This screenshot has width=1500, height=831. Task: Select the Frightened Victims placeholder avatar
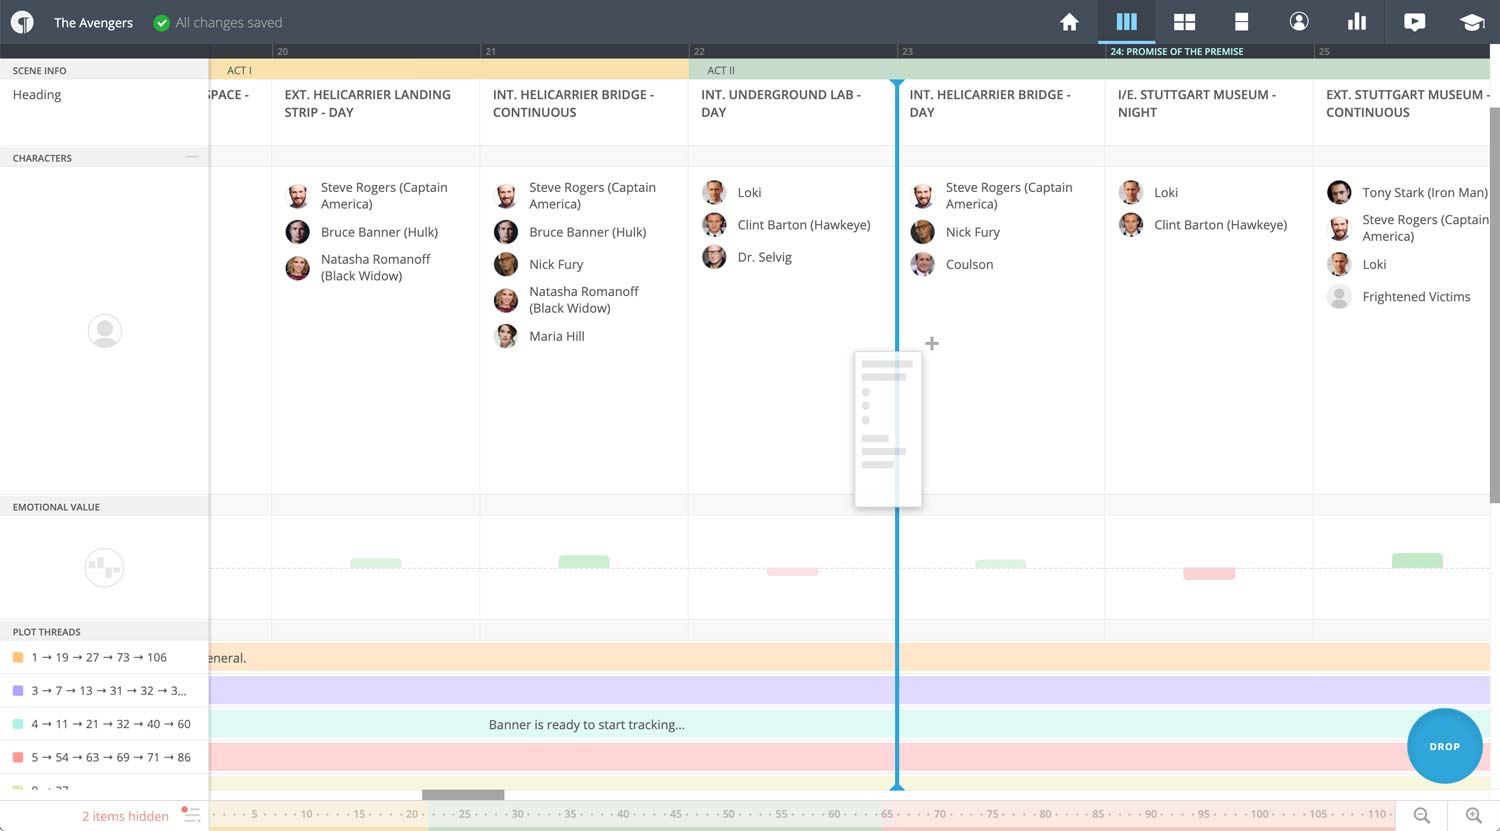1339,296
